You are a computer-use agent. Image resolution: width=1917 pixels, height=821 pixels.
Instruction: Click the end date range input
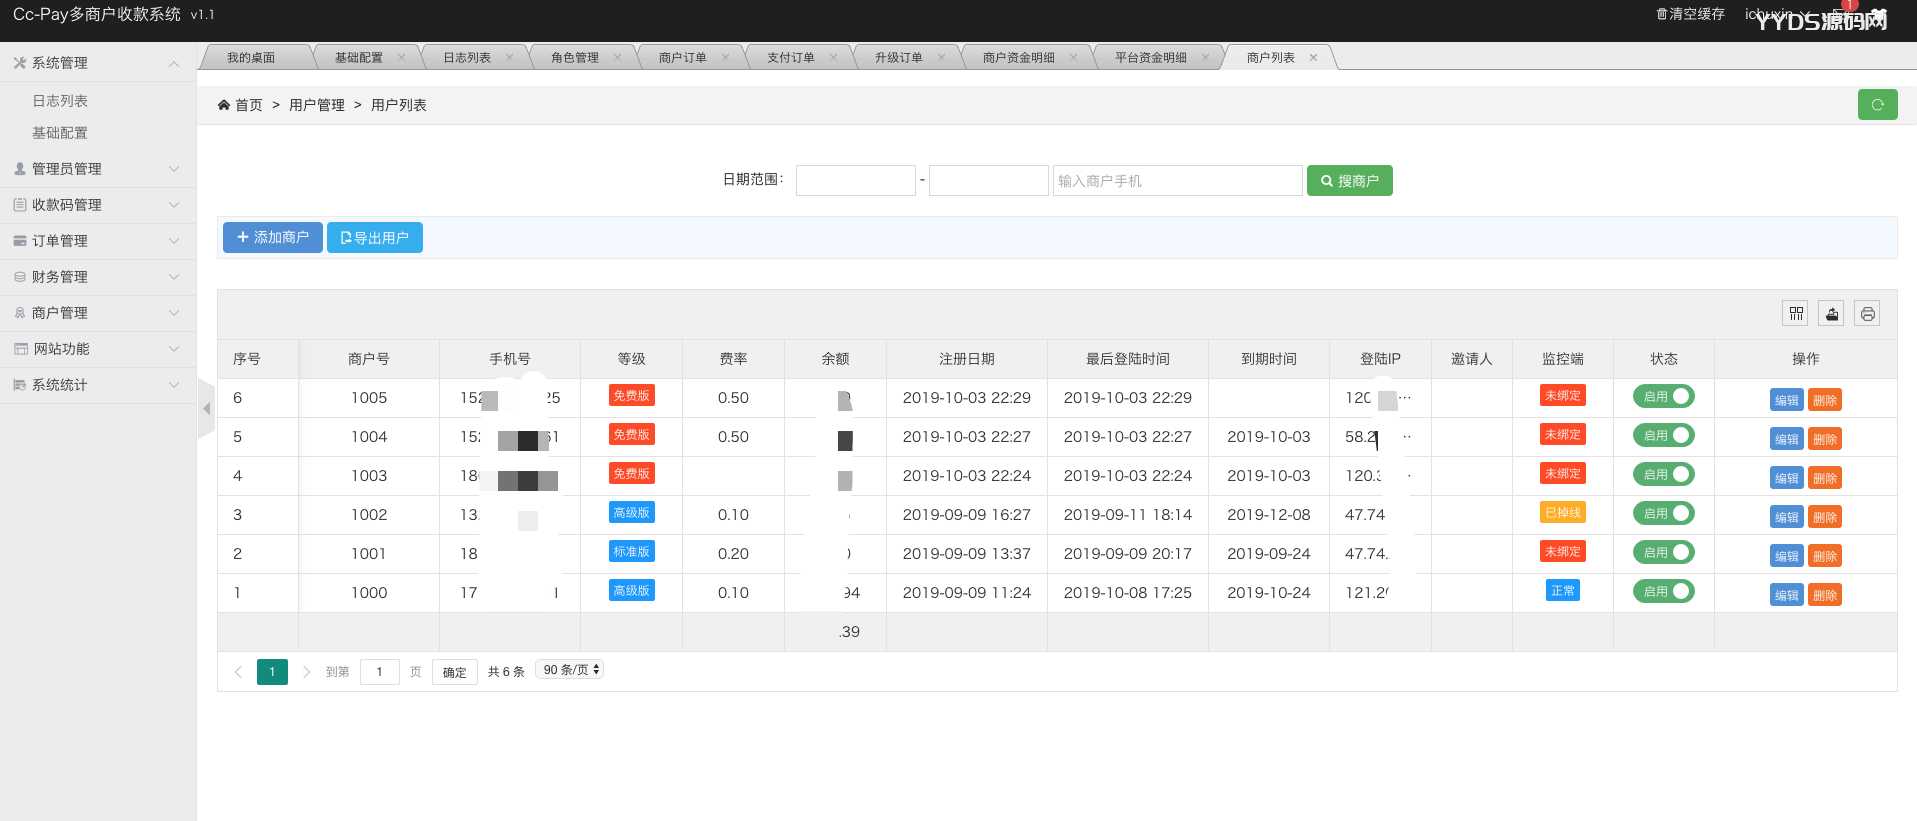click(989, 181)
